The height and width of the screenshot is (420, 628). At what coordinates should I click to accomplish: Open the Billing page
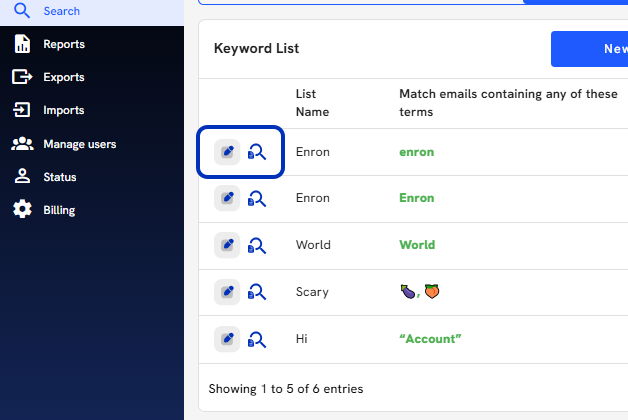(59, 210)
